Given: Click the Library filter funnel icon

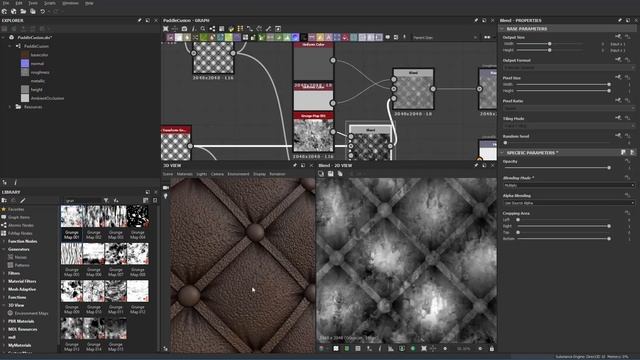Looking at the screenshot, I should point(106,200).
